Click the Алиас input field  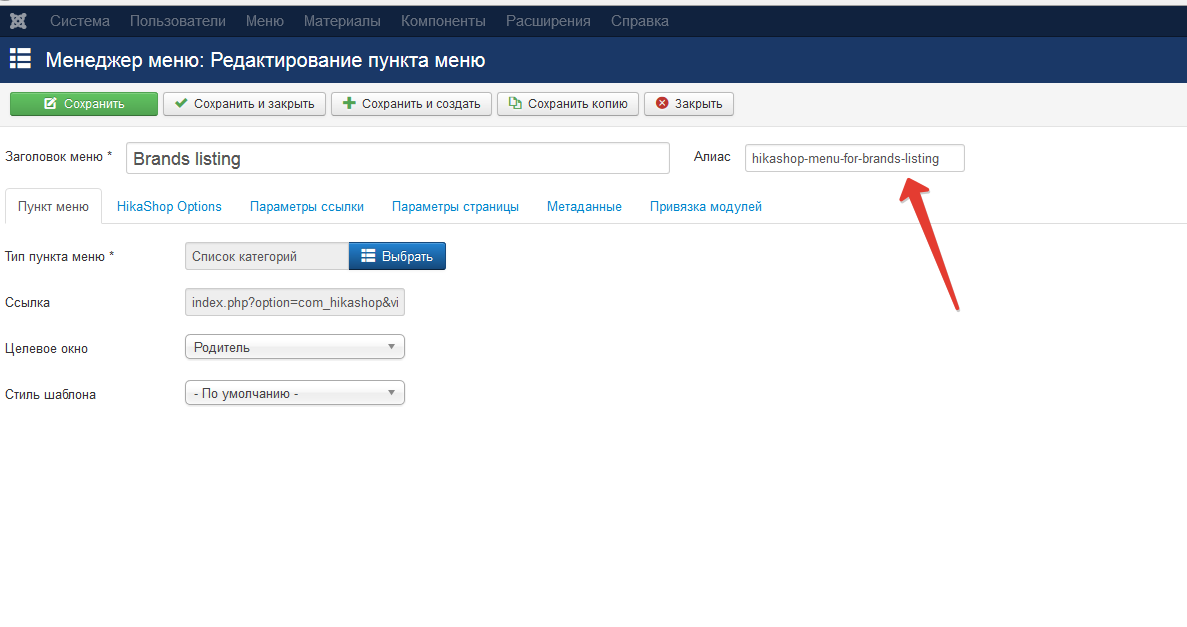coord(855,158)
